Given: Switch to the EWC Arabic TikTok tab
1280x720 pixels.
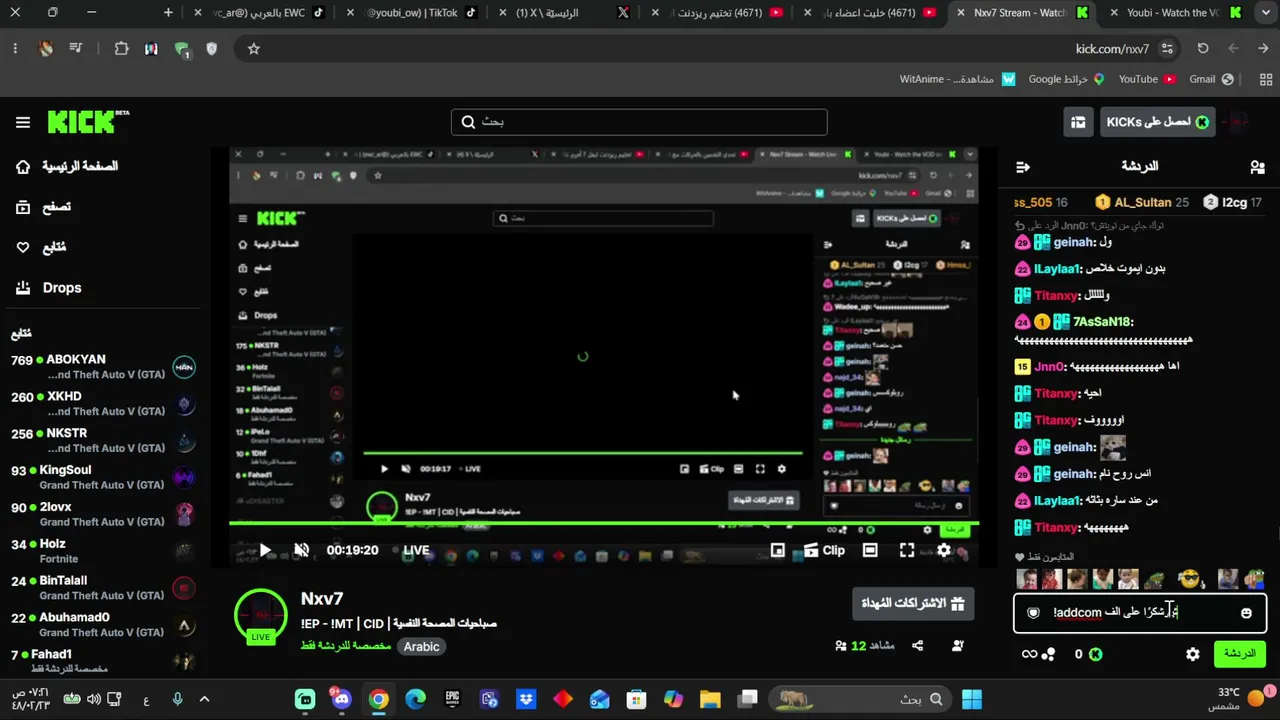Looking at the screenshot, I should [260, 13].
